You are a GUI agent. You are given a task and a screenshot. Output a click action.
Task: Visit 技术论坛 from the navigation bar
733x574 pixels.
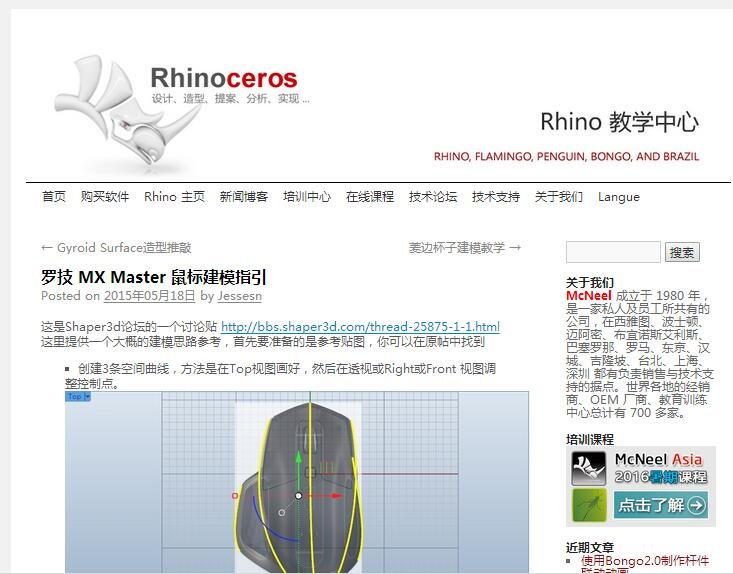433,197
